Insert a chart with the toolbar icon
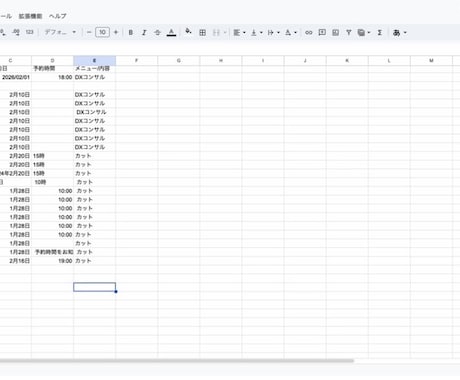 pyautogui.click(x=335, y=32)
